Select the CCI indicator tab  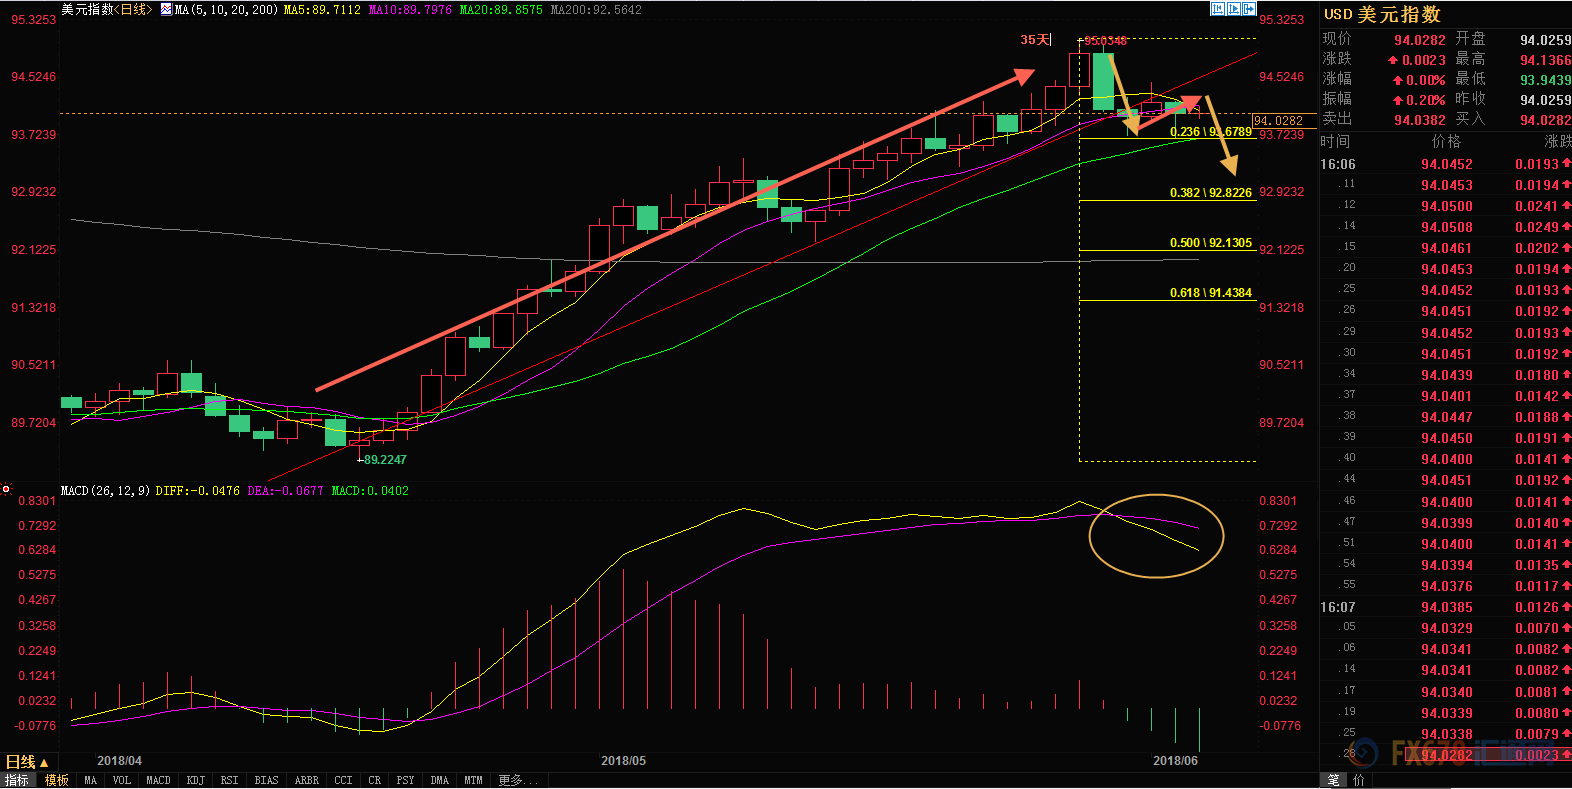[343, 780]
